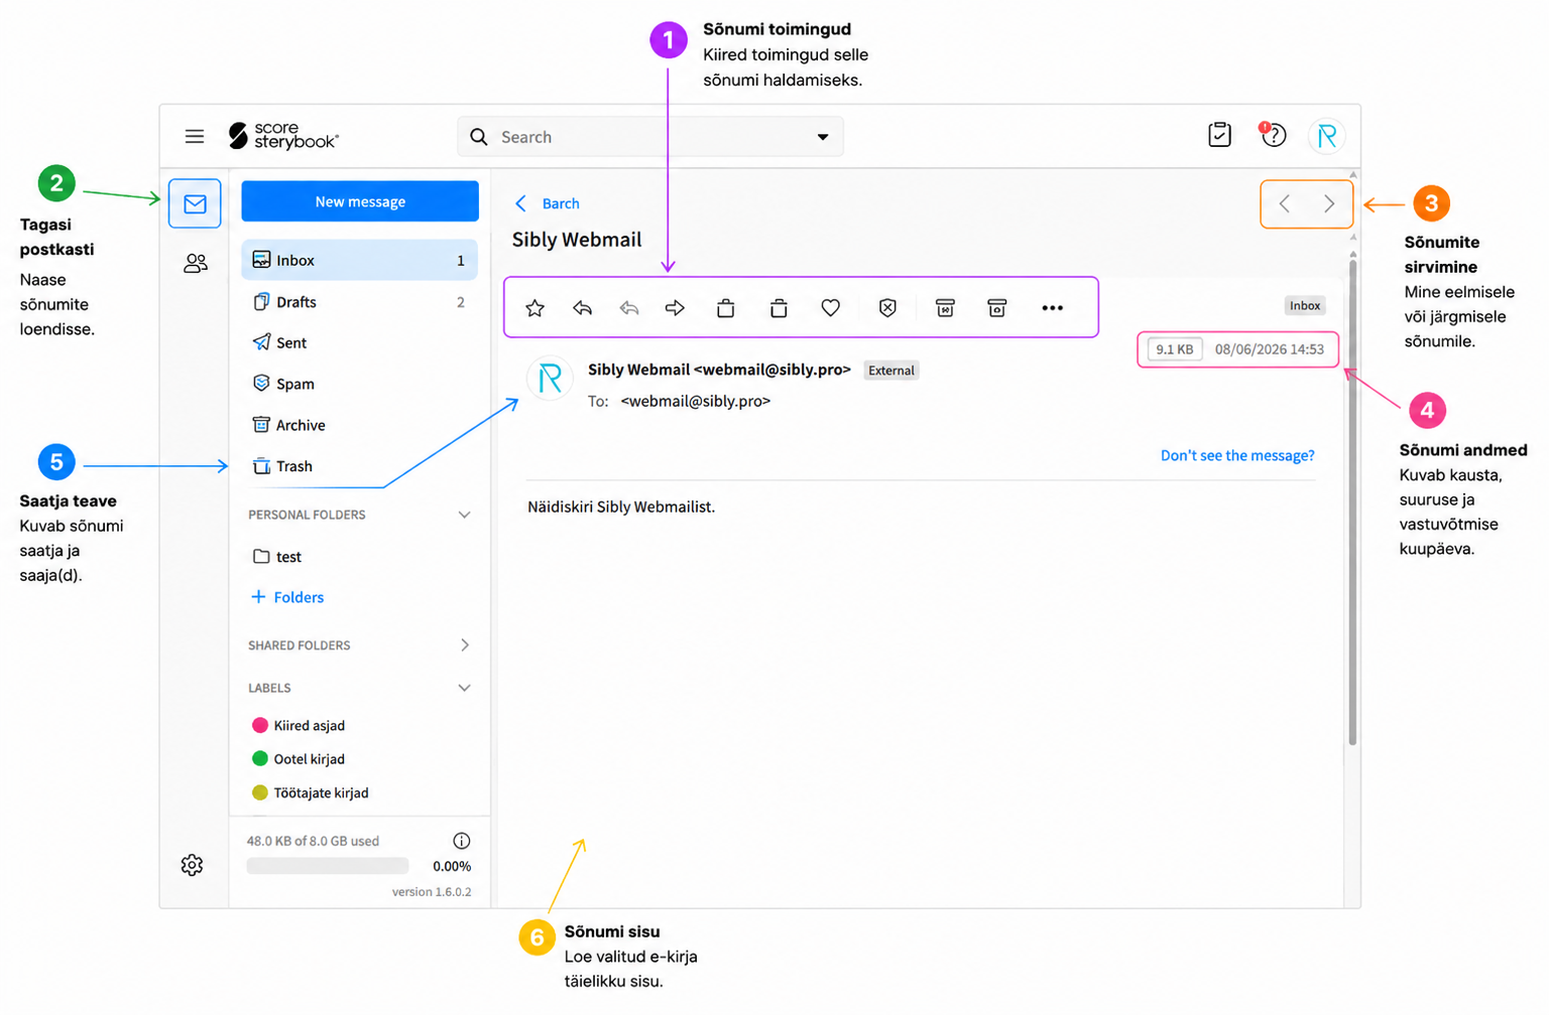Open the Archive folder
Image resolution: width=1549 pixels, height=1015 pixels.
pos(359,425)
